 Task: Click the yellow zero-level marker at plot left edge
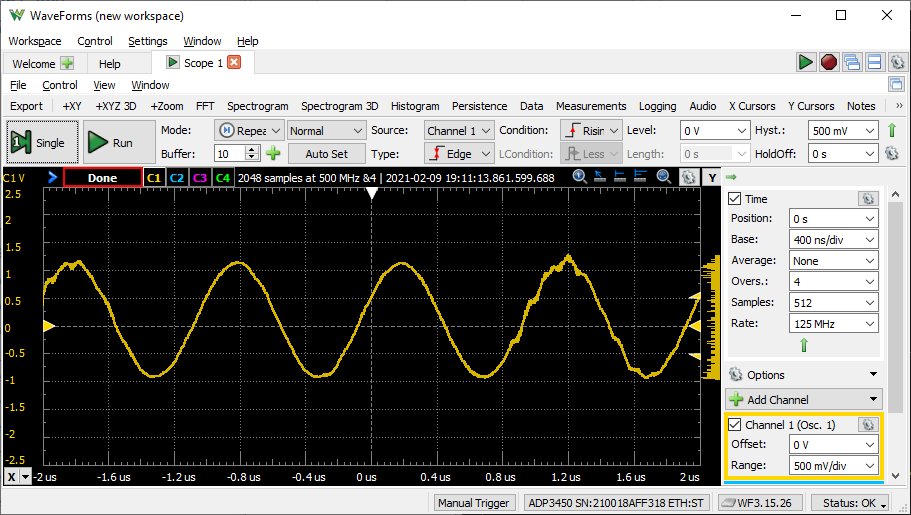pyautogui.click(x=49, y=326)
